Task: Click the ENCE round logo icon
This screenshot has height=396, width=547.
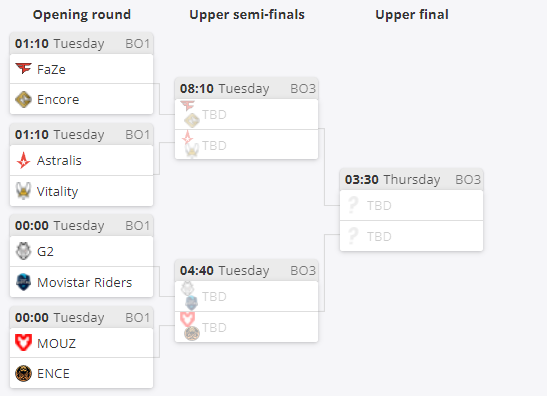Action: click(x=23, y=373)
